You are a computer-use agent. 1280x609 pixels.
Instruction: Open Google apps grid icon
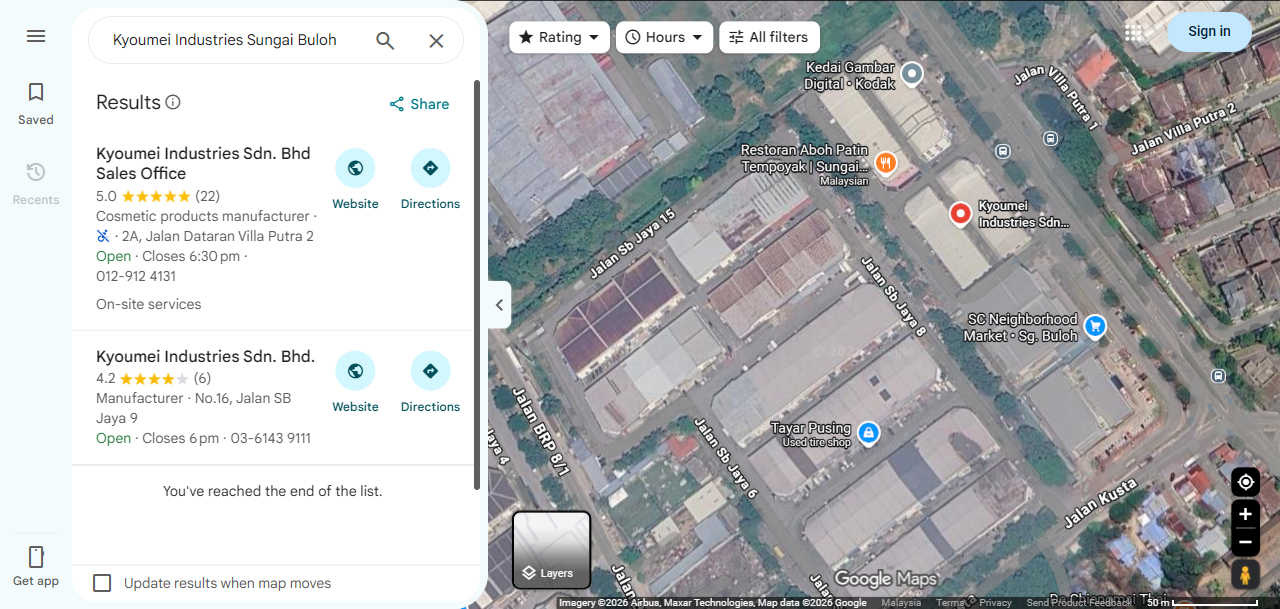coord(1133,32)
